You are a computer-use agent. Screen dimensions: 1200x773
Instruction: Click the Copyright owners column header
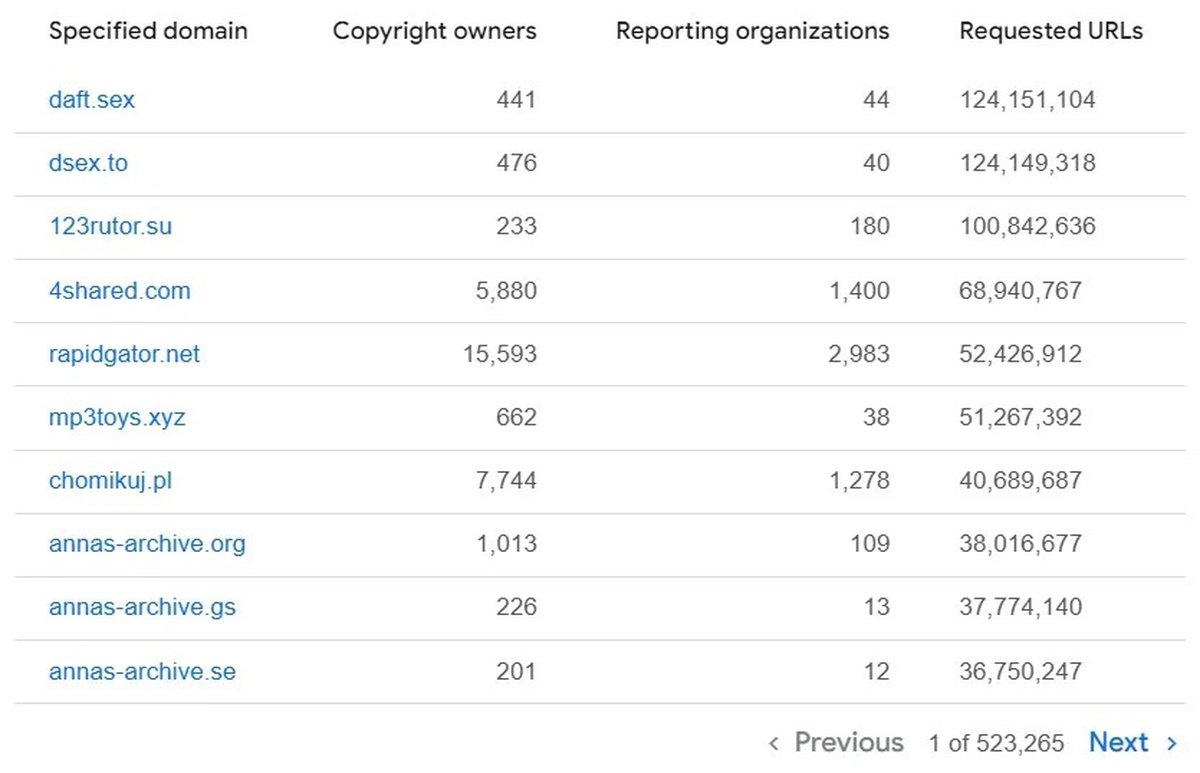coord(434,31)
